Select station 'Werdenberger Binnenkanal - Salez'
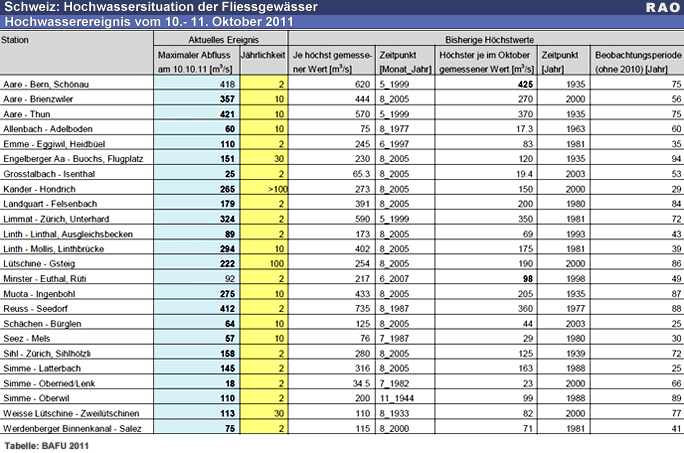 coord(72,429)
